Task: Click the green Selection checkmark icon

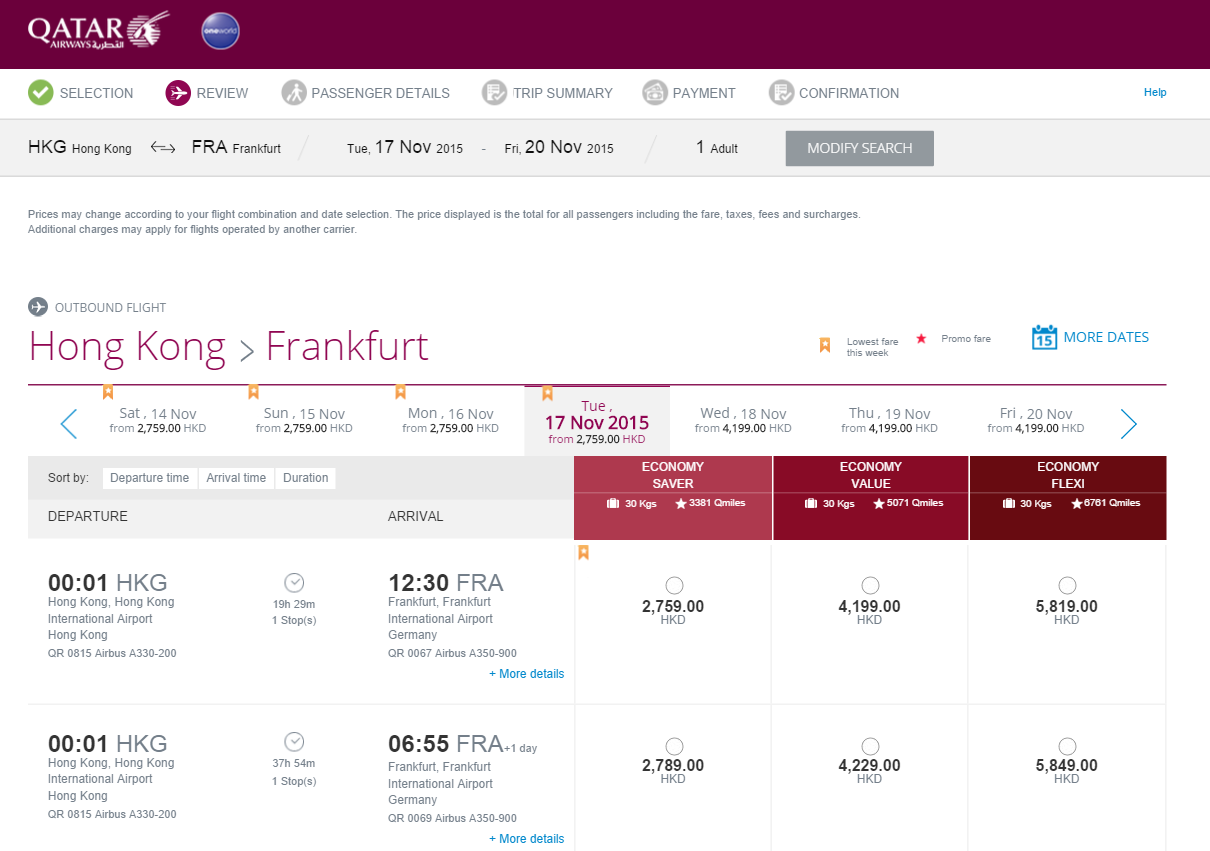Action: pyautogui.click(x=41, y=93)
